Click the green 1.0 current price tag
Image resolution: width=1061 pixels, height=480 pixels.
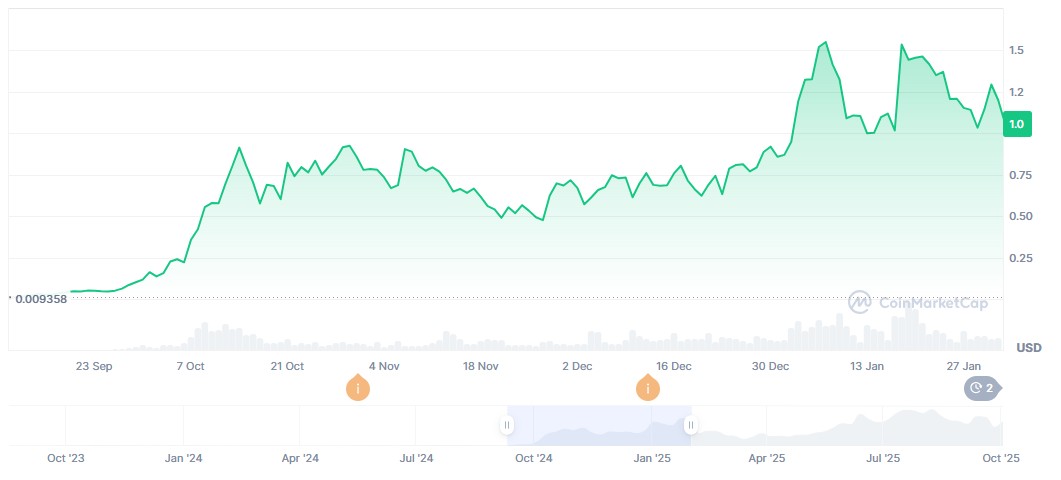click(x=1017, y=124)
